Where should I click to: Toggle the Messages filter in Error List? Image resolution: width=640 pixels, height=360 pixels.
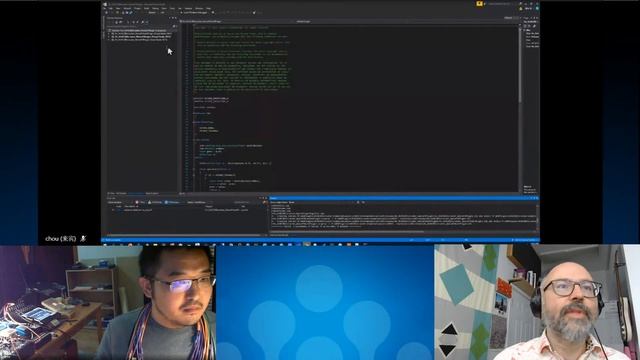tap(173, 202)
